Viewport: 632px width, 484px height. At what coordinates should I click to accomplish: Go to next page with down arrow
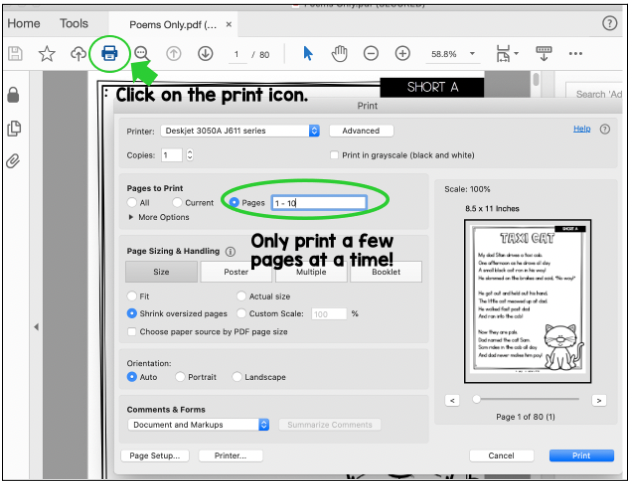pos(205,54)
